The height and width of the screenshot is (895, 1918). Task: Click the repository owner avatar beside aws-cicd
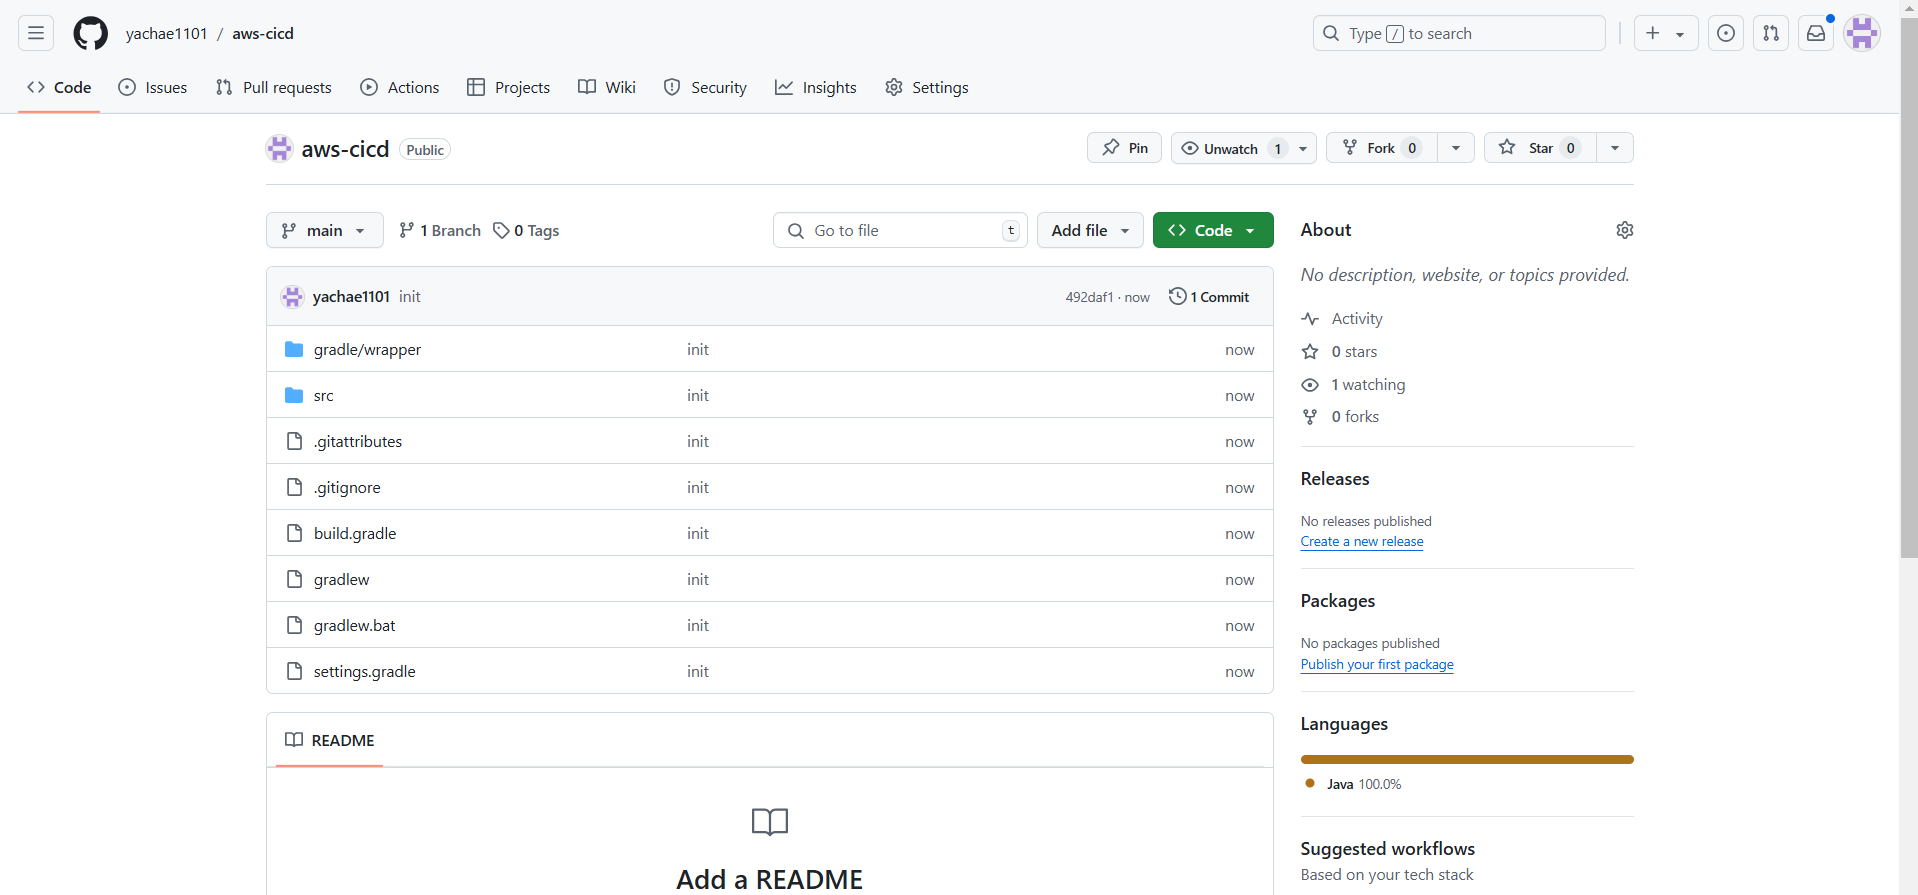(x=279, y=149)
